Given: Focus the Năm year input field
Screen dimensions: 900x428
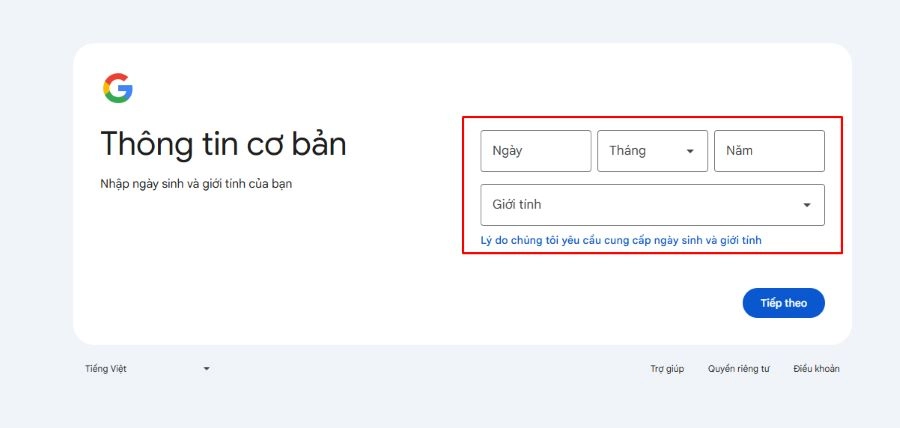Looking at the screenshot, I should point(769,151).
